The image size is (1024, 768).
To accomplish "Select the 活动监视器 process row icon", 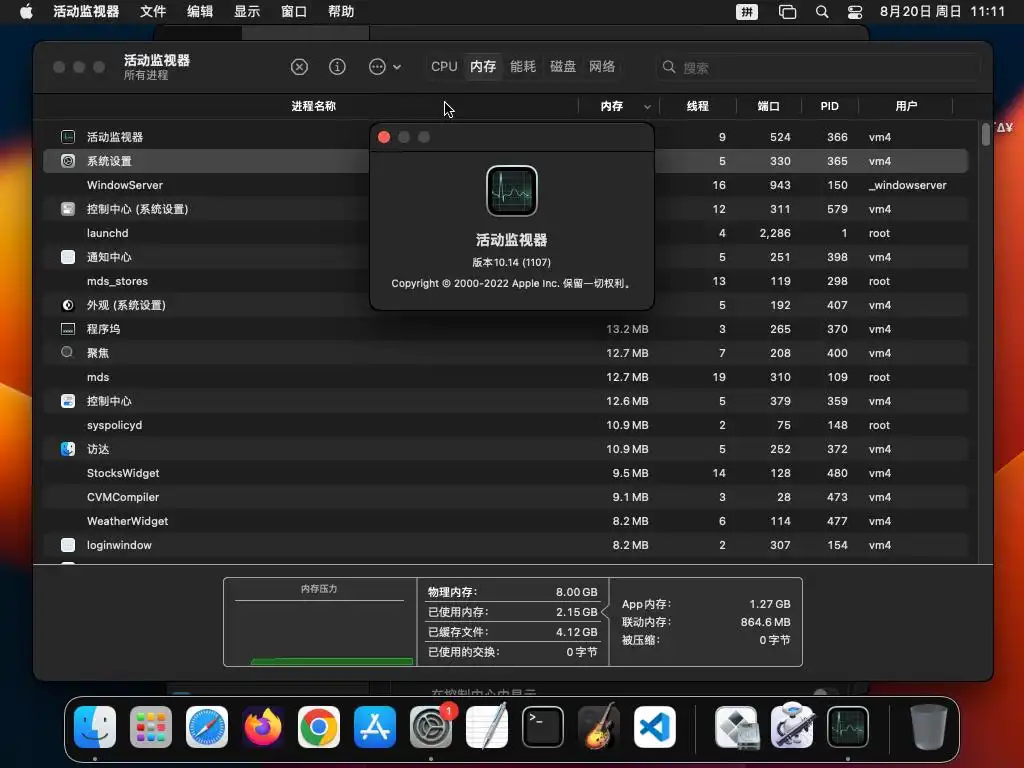I will coord(68,137).
